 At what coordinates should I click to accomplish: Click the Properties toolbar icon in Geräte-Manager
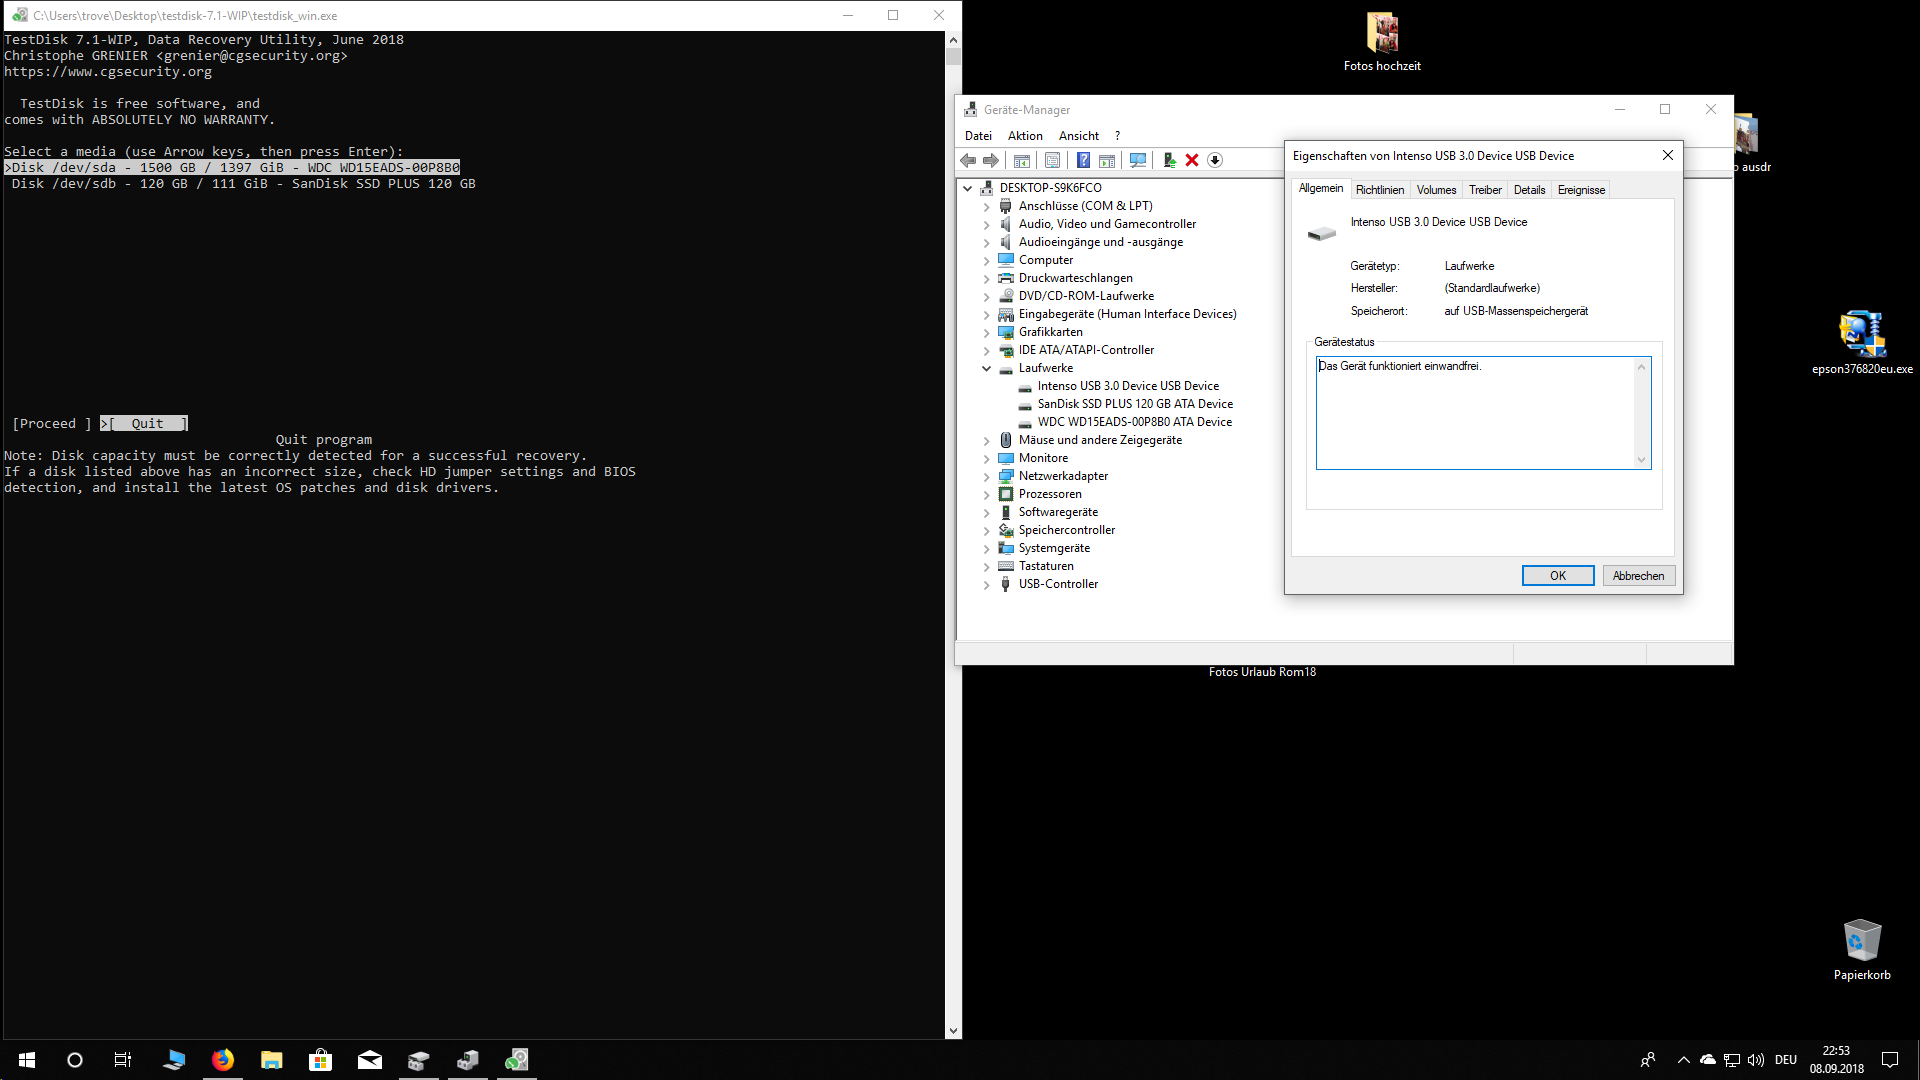(x=1052, y=160)
